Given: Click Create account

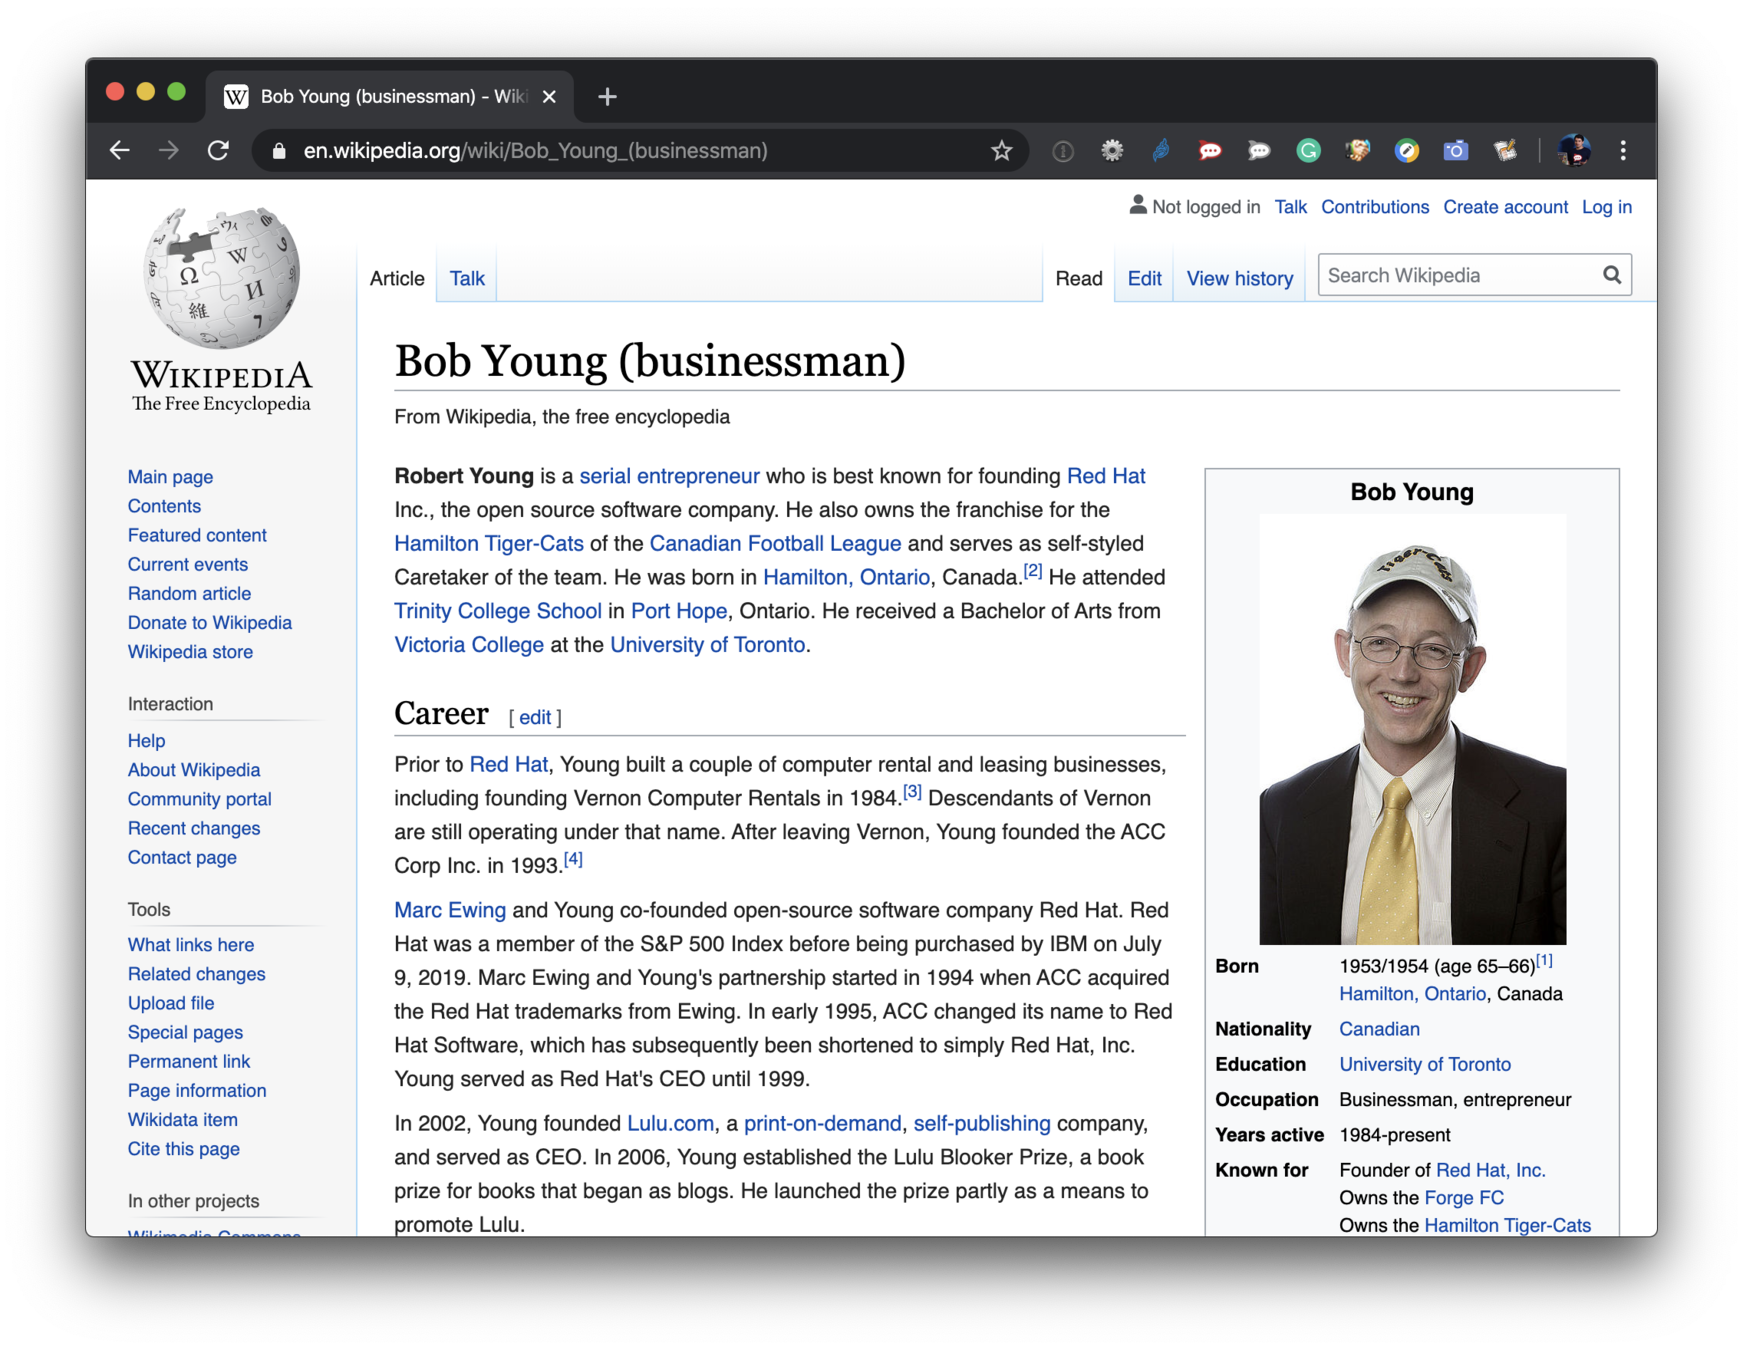Looking at the screenshot, I should (1505, 207).
